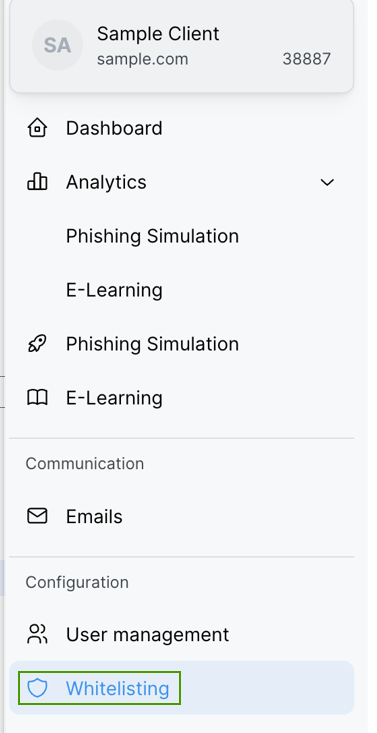The height and width of the screenshot is (733, 377).
Task: Select Analytics menu label
Action: pos(106,182)
